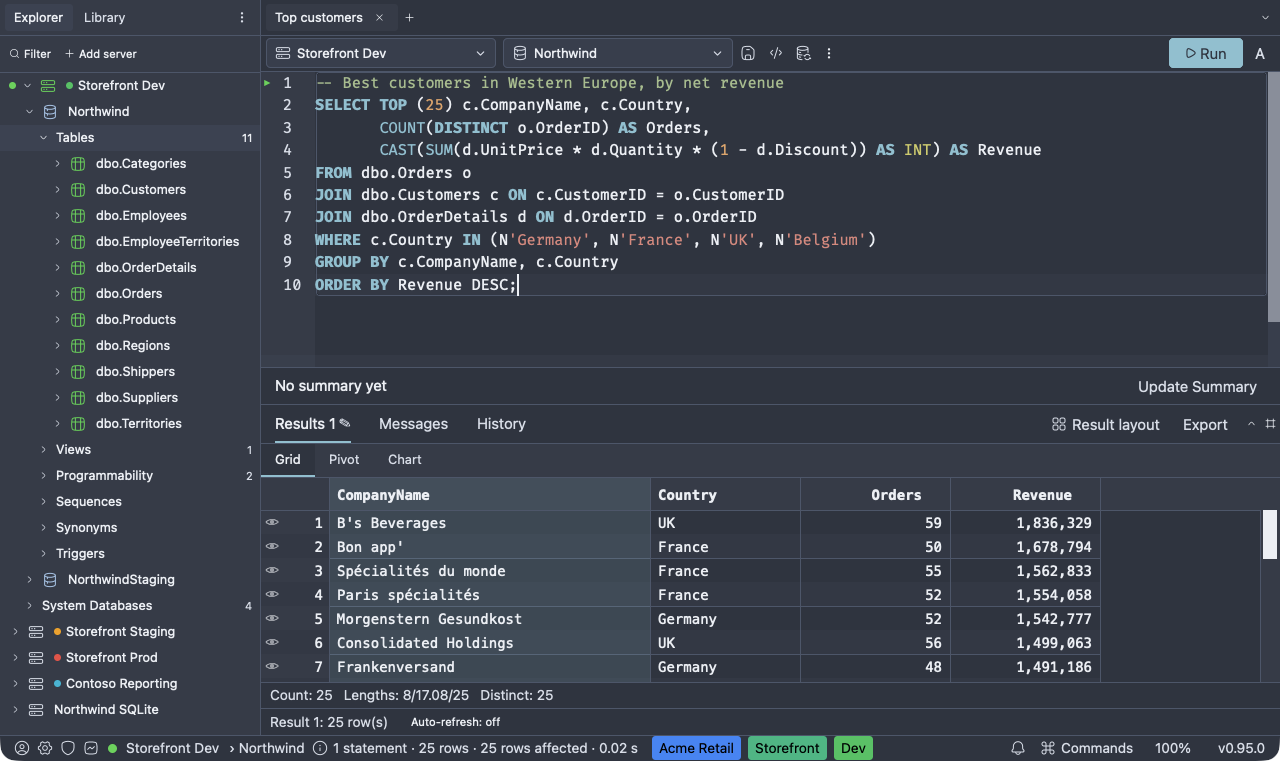Click the Export button
1280x761 pixels.
[x=1205, y=424]
